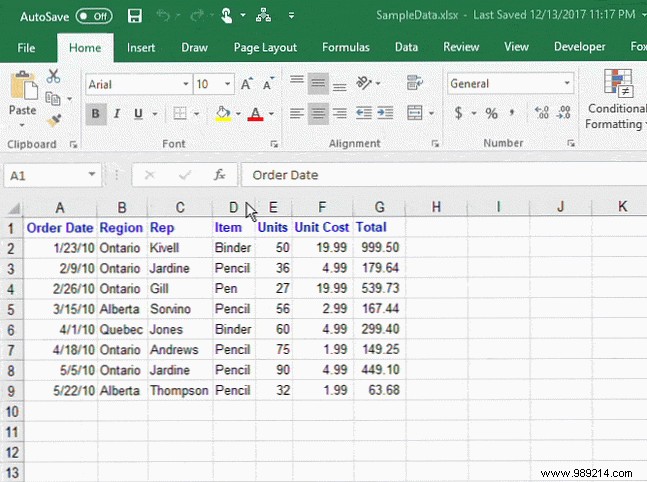The width and height of the screenshot is (647, 482).
Task: Open Number format dialog launcher
Action: pos(571,143)
